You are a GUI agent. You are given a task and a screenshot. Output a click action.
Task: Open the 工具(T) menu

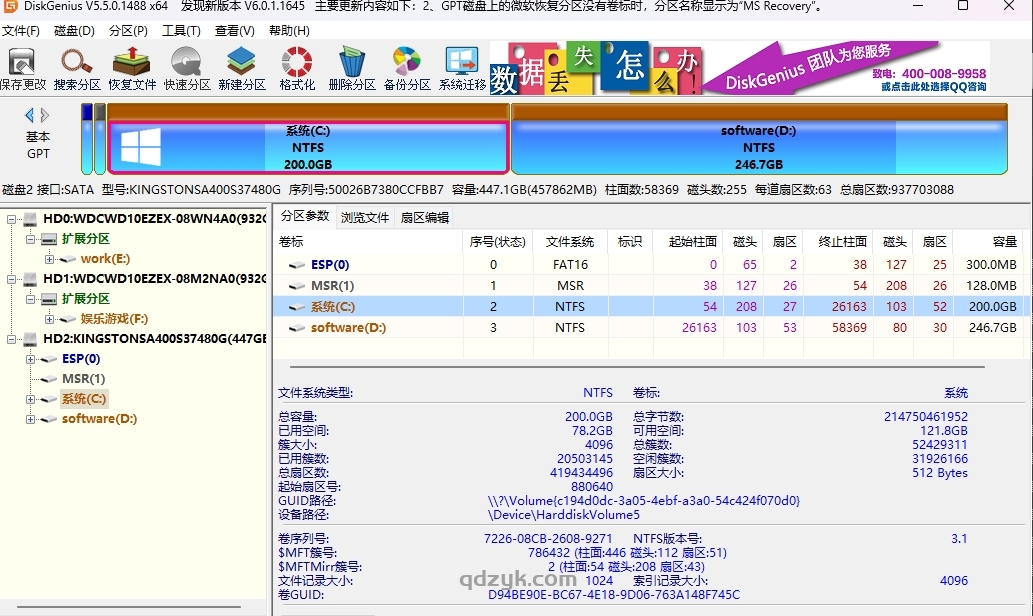point(181,31)
